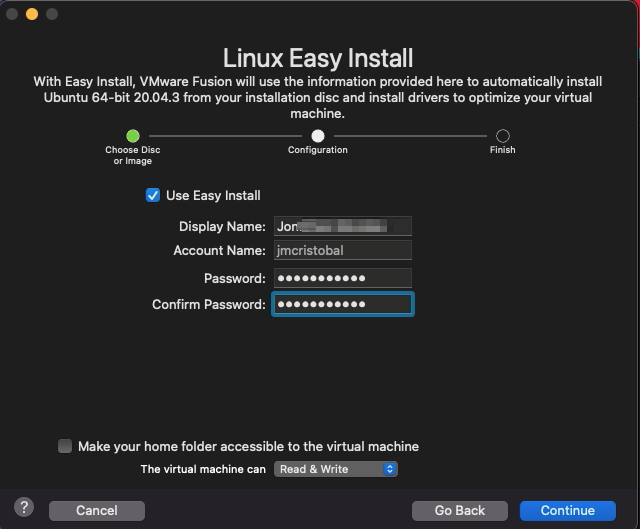The image size is (640, 529).
Task: Click the 'Password:' label above Confirm Password
Action: pyautogui.click(x=235, y=278)
